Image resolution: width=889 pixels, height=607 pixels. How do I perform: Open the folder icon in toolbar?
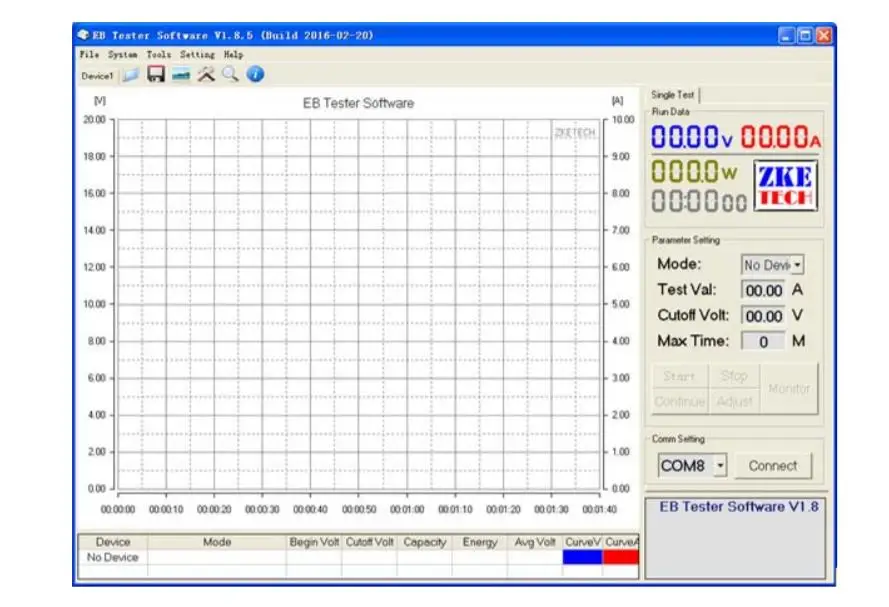131,75
